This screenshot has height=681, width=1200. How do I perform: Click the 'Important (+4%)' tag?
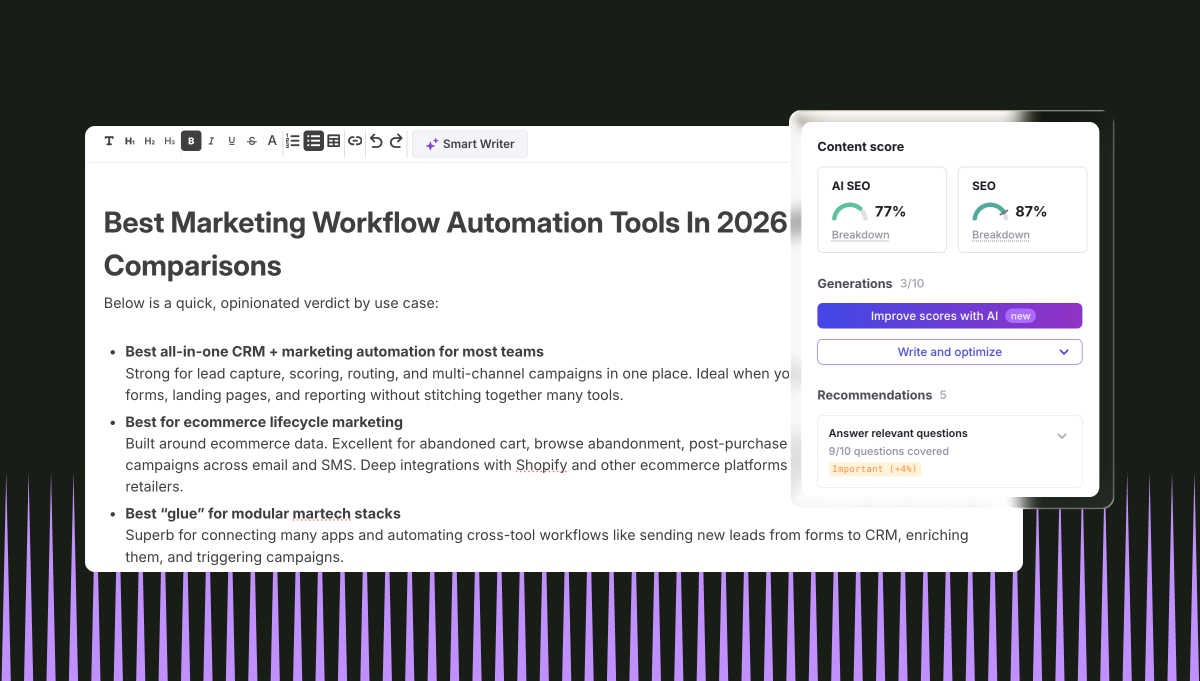(874, 469)
